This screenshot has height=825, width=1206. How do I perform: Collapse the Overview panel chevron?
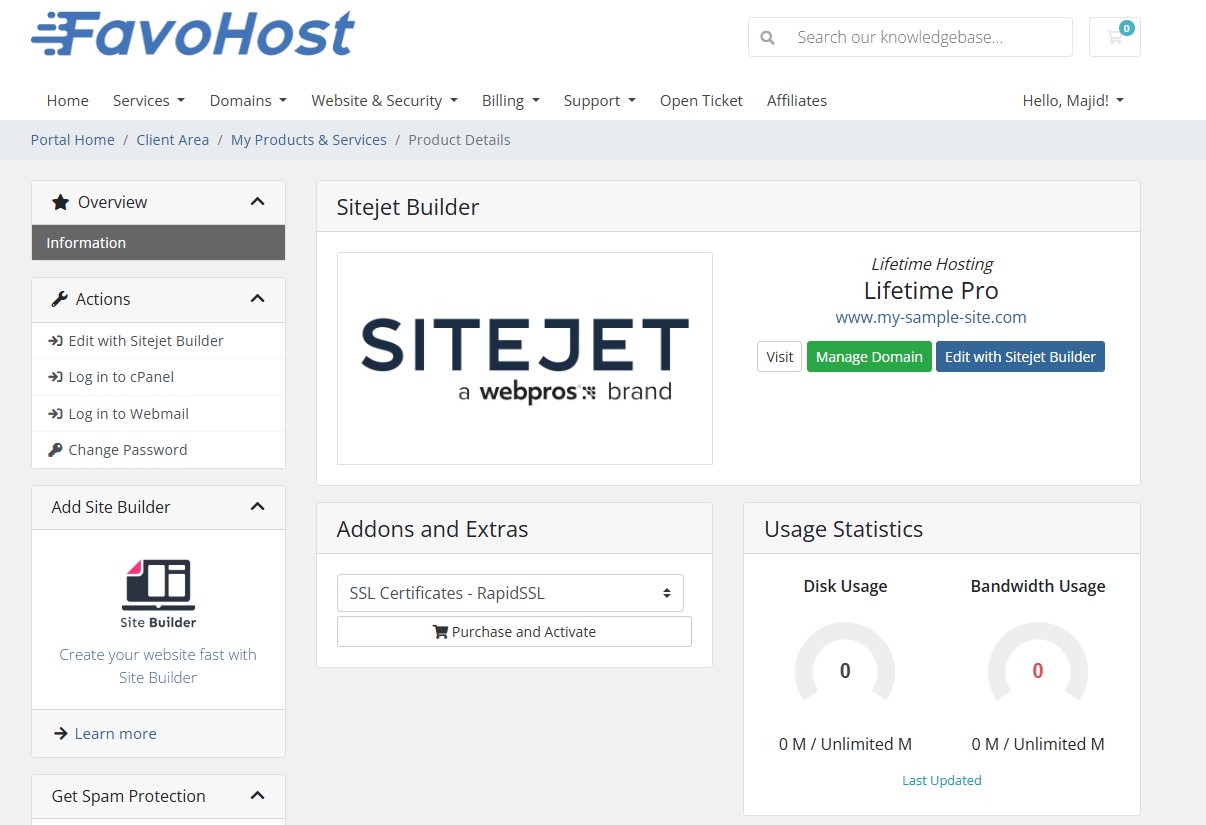pos(257,202)
